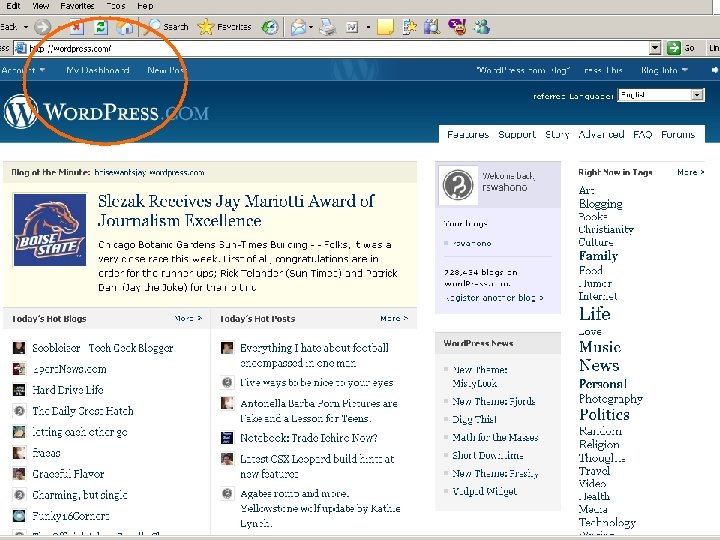Open Charming, but single blog
This screenshot has height=540, width=720.
pyautogui.click(x=79, y=495)
